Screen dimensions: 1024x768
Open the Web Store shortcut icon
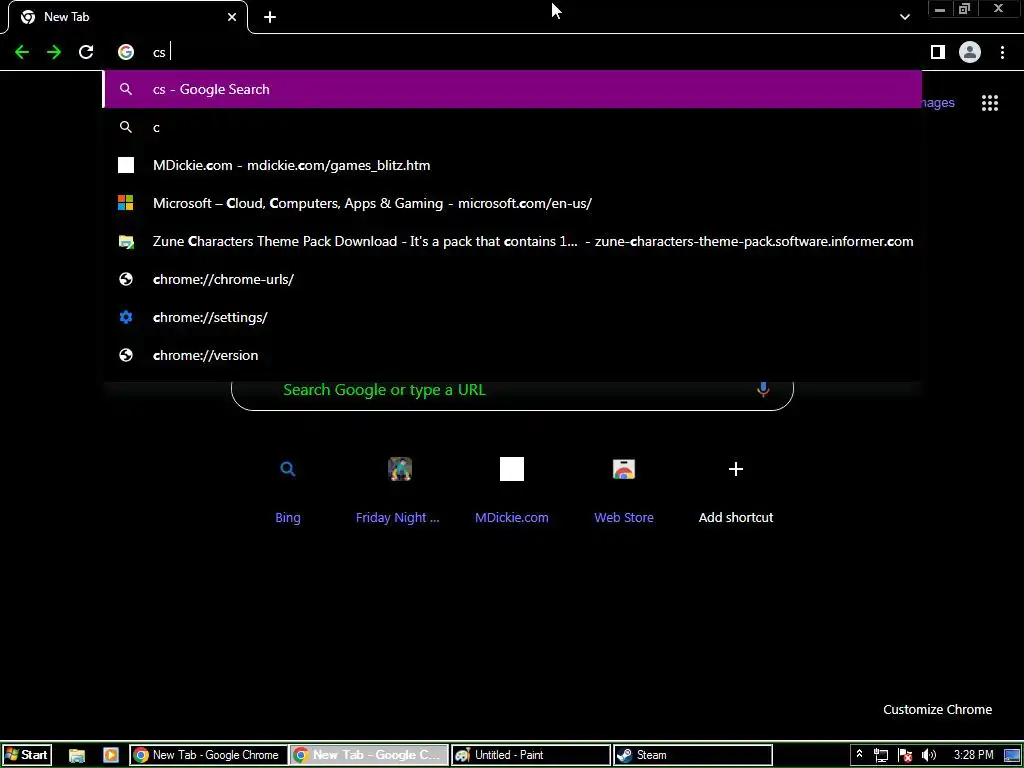[x=624, y=469]
